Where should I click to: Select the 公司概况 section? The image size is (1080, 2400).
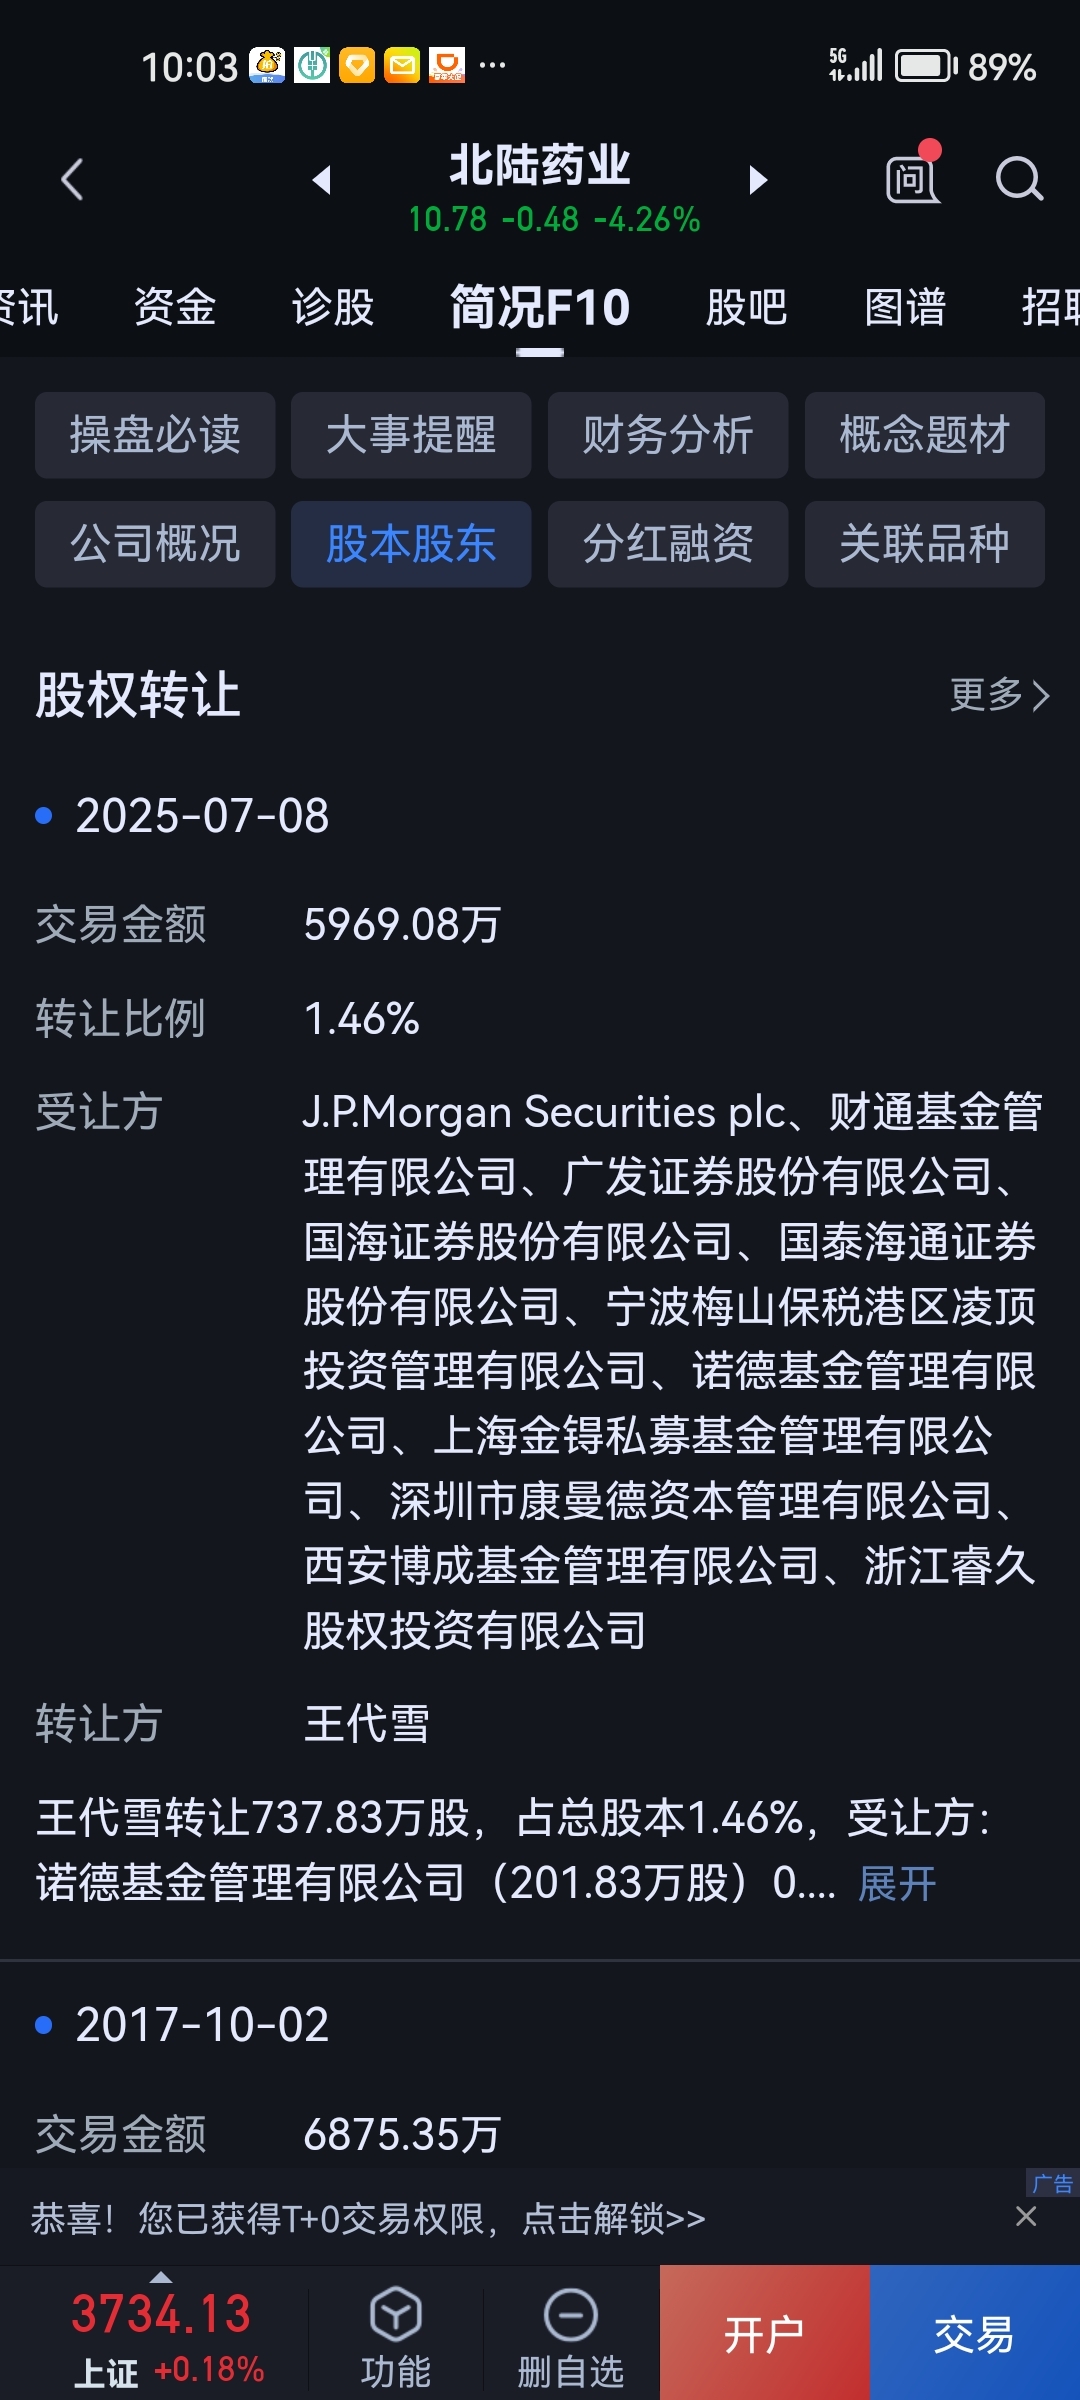(x=155, y=544)
